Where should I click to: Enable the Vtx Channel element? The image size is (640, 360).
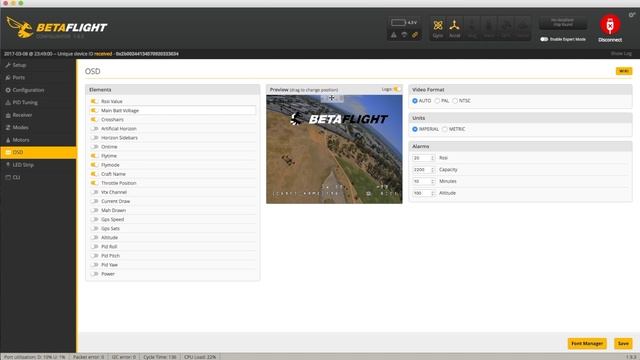(94, 192)
